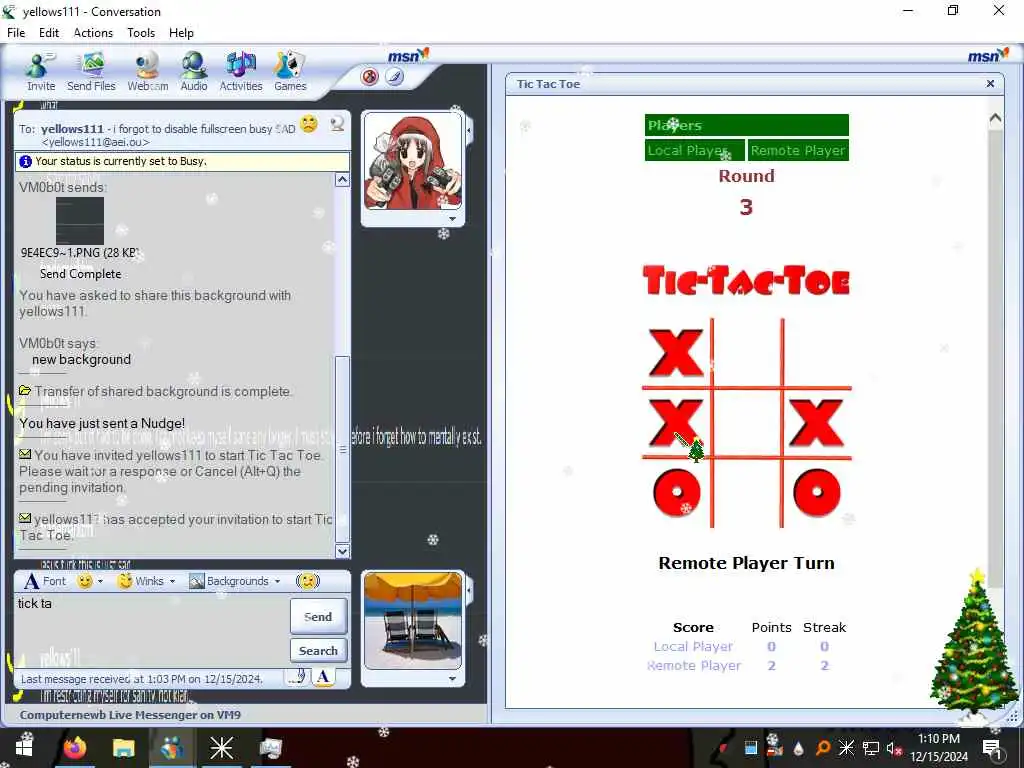Open the Font settings button
The width and height of the screenshot is (1024, 768).
point(45,581)
